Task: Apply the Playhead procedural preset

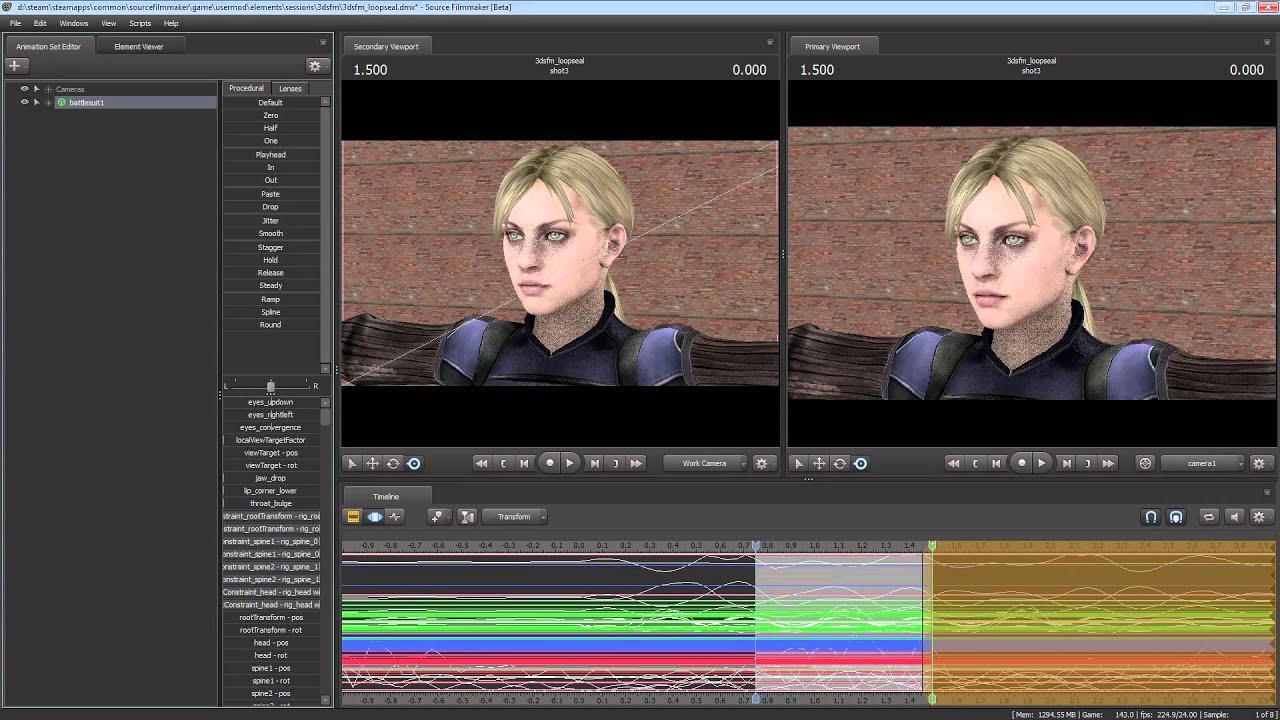Action: coord(271,154)
